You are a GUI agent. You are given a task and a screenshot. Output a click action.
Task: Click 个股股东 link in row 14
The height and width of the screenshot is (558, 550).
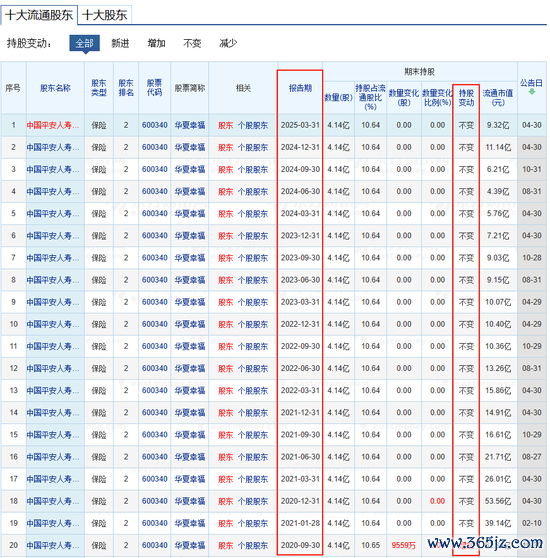pyautogui.click(x=253, y=412)
